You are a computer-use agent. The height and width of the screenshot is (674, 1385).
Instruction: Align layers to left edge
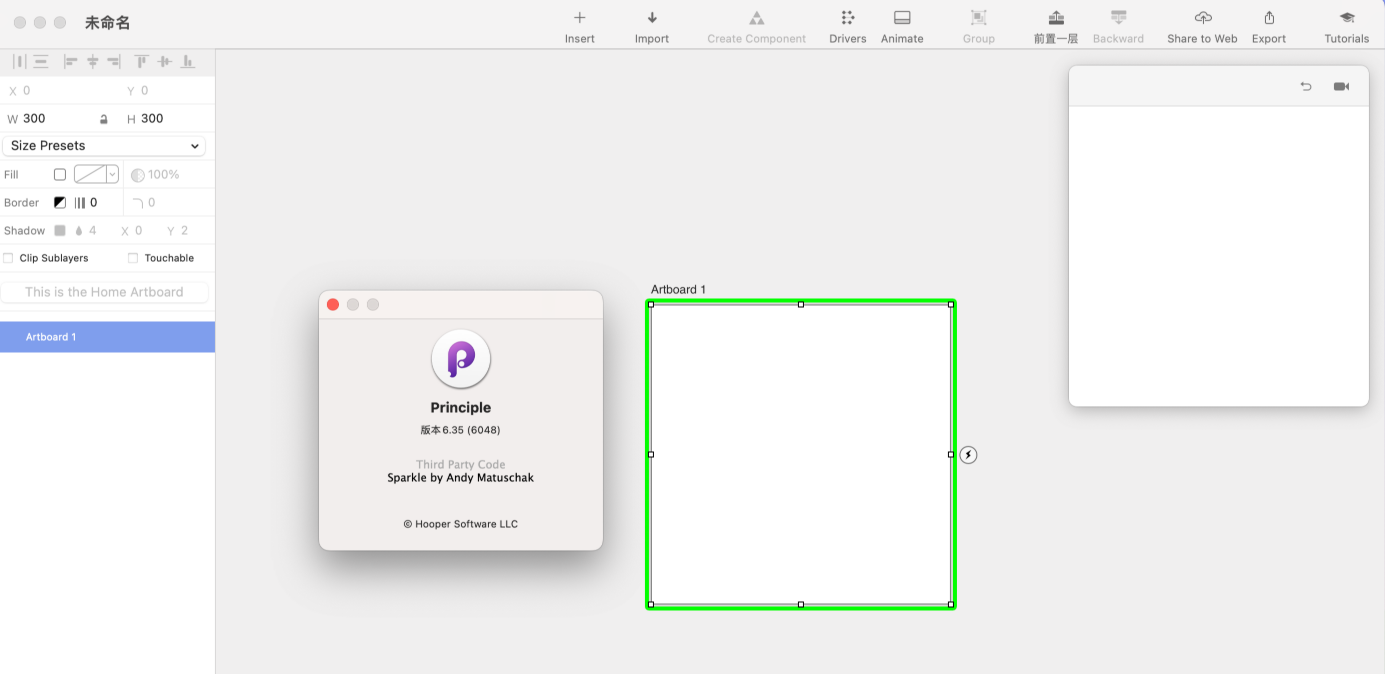71,62
